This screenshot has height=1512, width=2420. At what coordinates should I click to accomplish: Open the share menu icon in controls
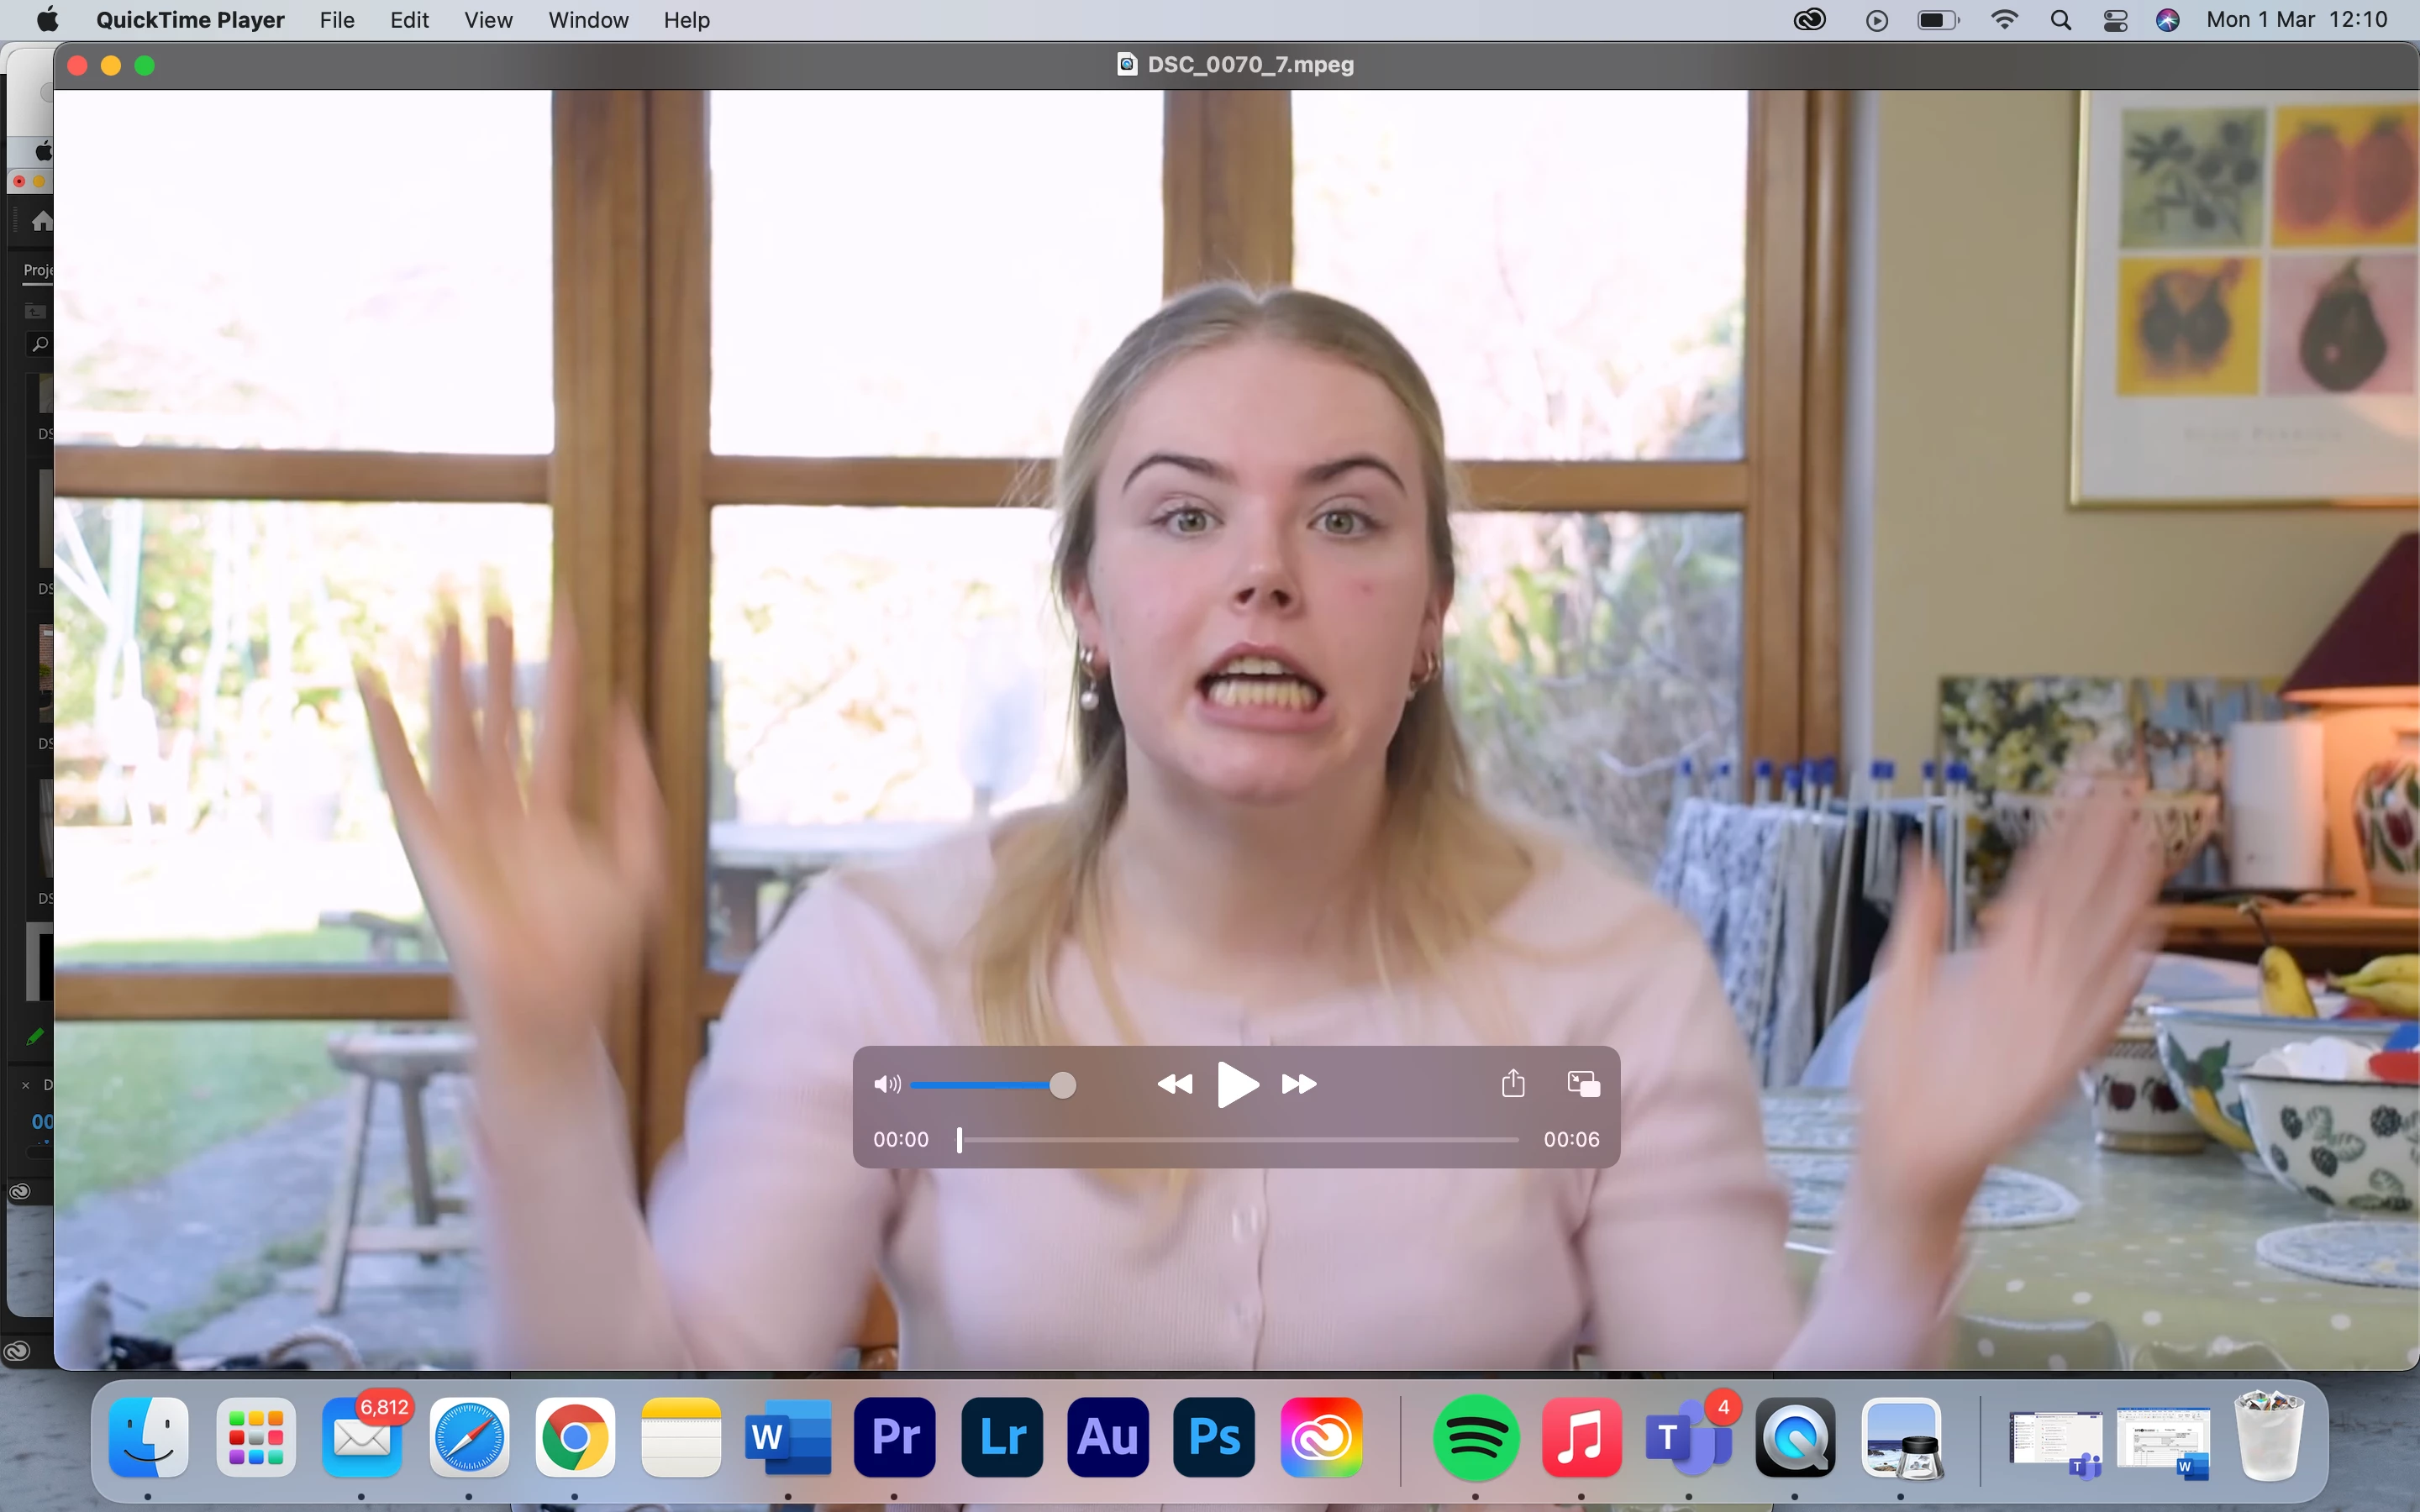1513,1083
